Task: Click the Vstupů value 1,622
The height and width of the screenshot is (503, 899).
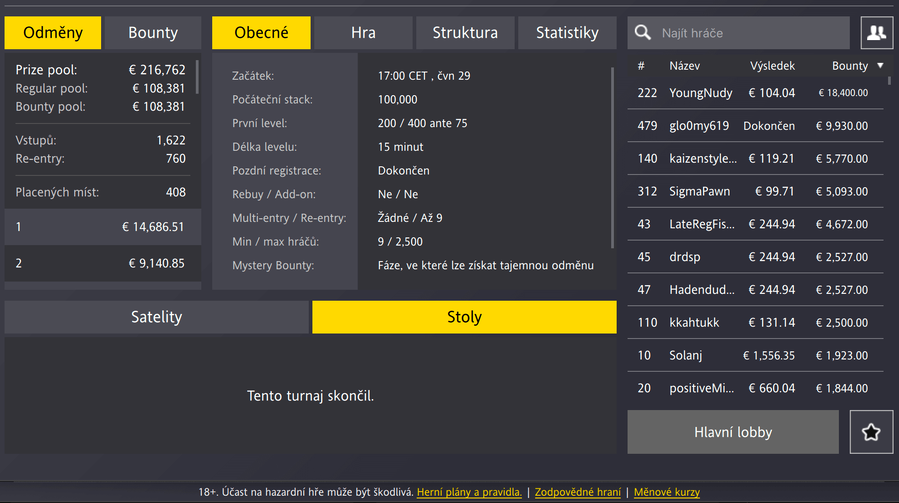Action: click(x=171, y=141)
